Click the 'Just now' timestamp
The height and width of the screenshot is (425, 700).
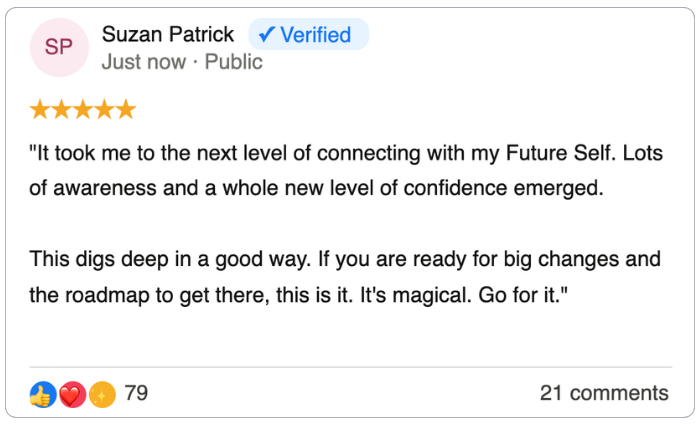pos(143,62)
